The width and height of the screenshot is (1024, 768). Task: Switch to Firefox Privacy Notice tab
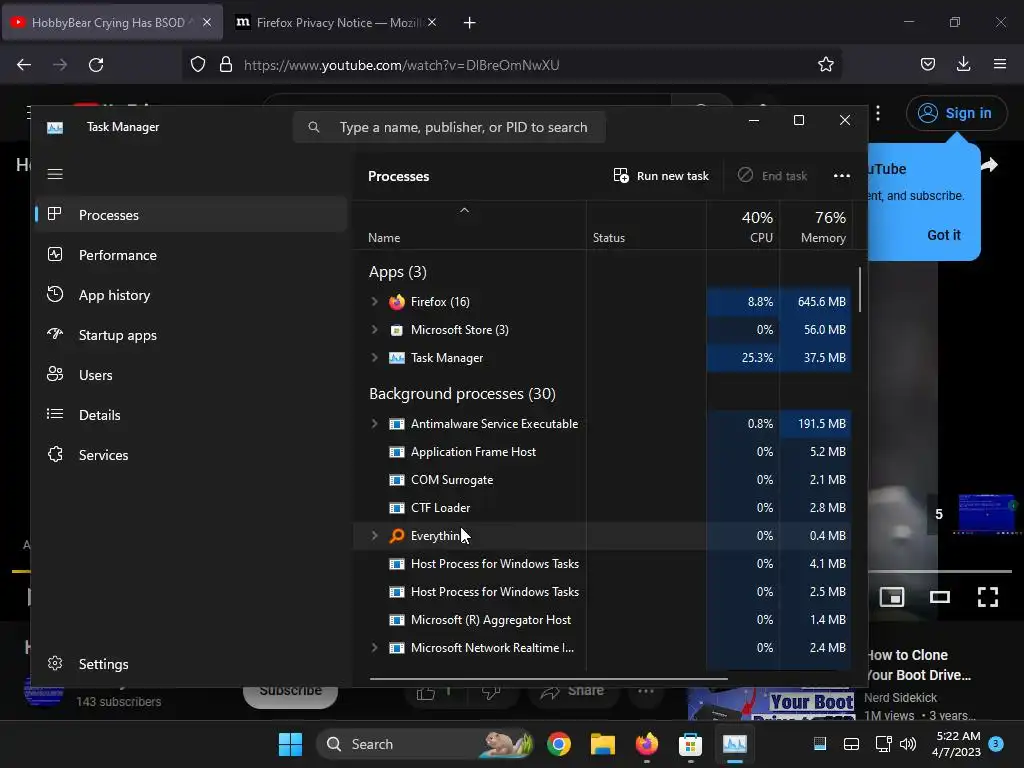(336, 23)
